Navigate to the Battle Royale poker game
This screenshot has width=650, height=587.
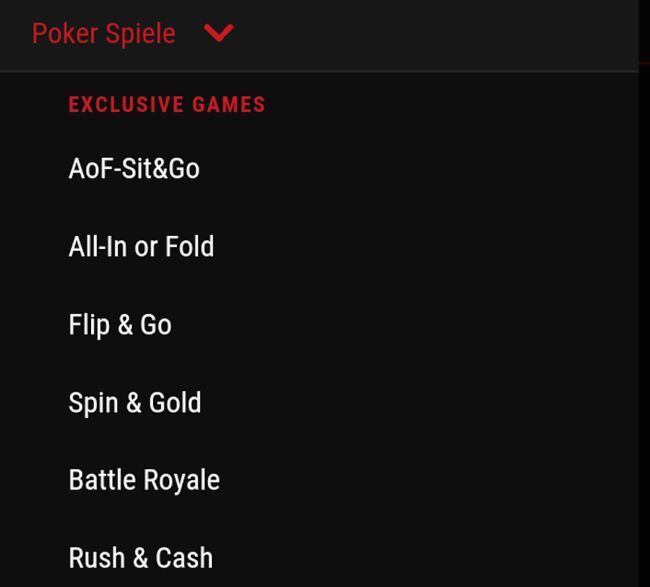[x=144, y=480]
